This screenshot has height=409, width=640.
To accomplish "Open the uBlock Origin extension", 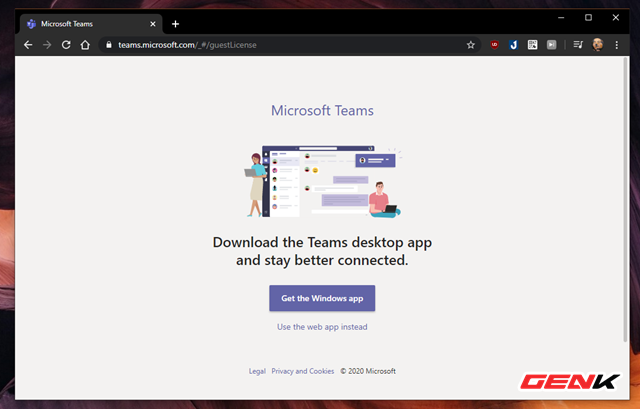I will [x=494, y=45].
